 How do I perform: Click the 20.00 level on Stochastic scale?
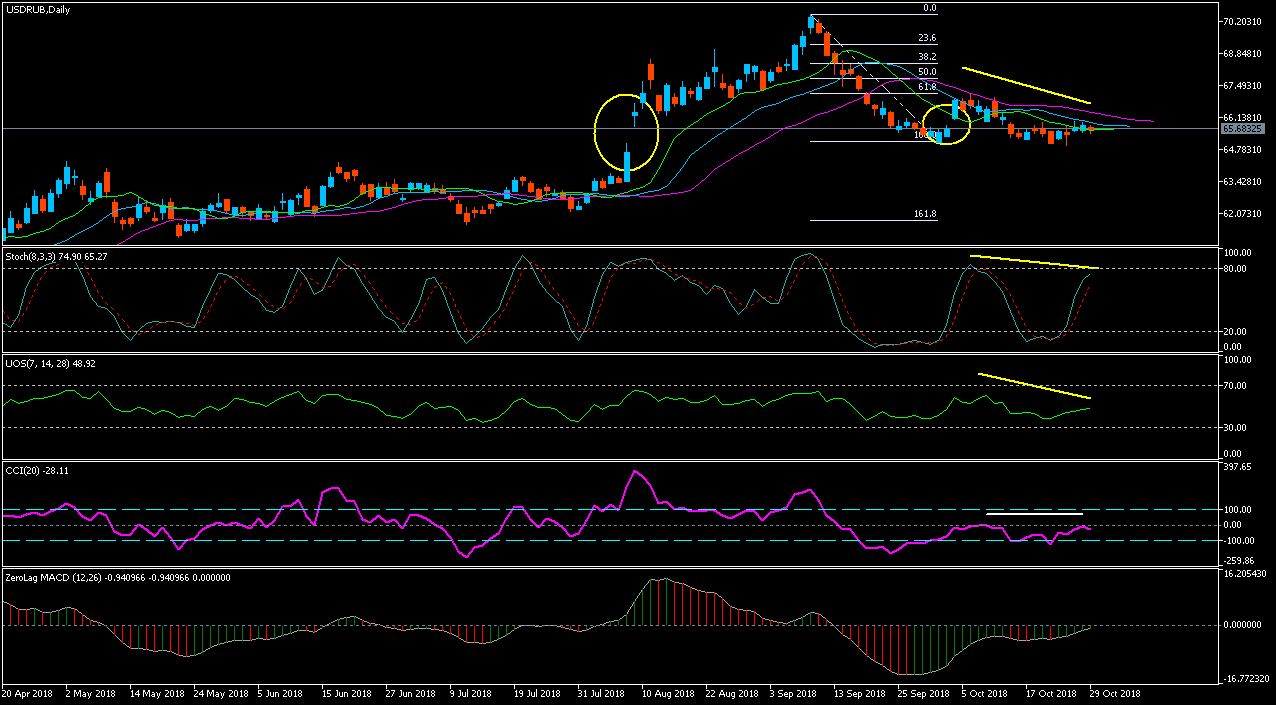[1235, 331]
